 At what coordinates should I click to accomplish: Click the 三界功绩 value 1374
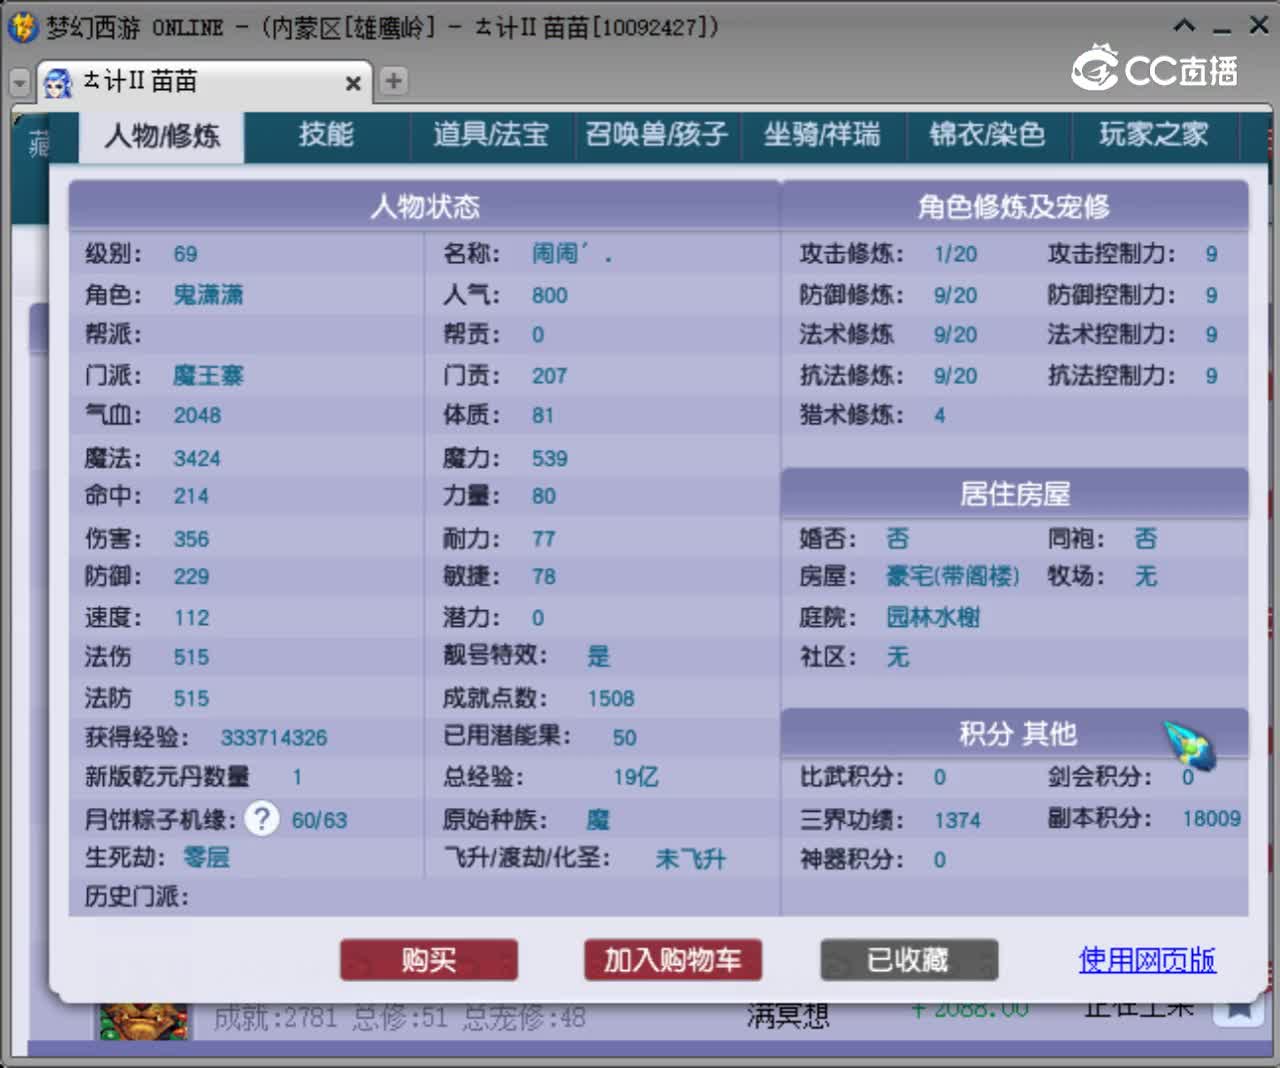pos(957,821)
